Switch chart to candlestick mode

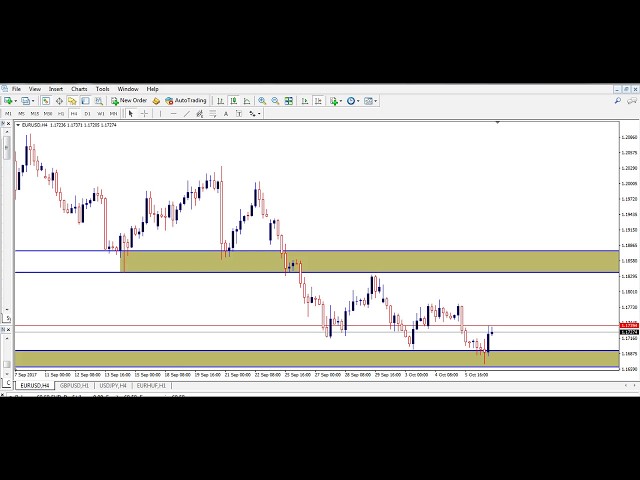[233, 101]
